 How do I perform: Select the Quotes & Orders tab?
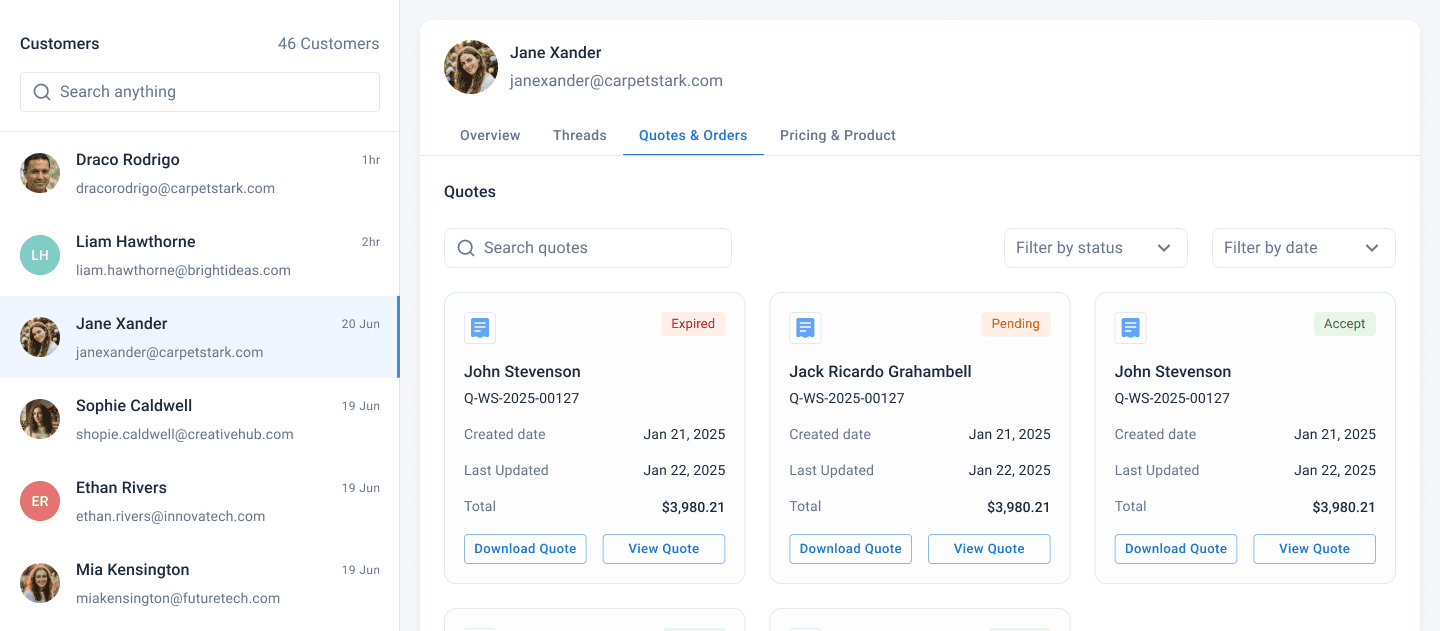(x=693, y=135)
